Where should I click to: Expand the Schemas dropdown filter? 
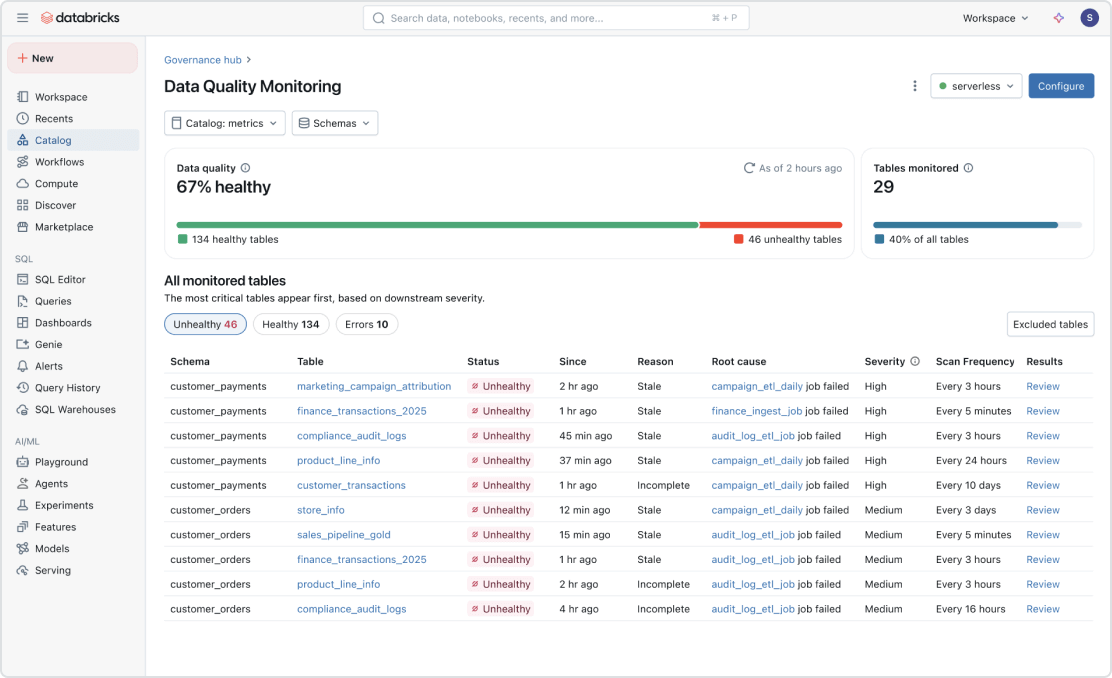pyautogui.click(x=334, y=123)
